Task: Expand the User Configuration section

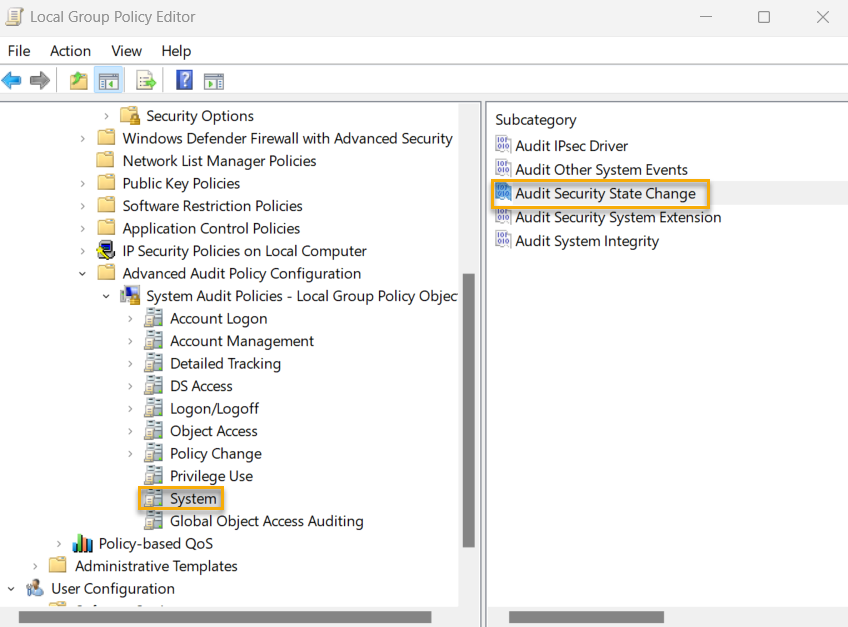Action: [11, 589]
